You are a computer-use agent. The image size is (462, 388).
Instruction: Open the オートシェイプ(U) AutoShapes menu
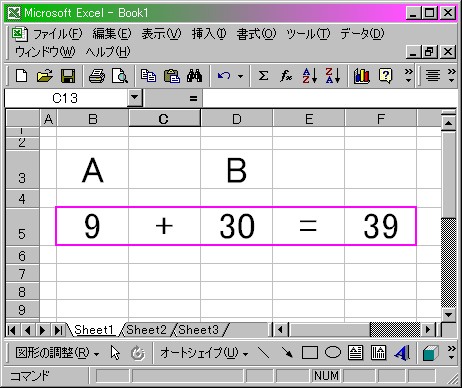[x=204, y=353]
